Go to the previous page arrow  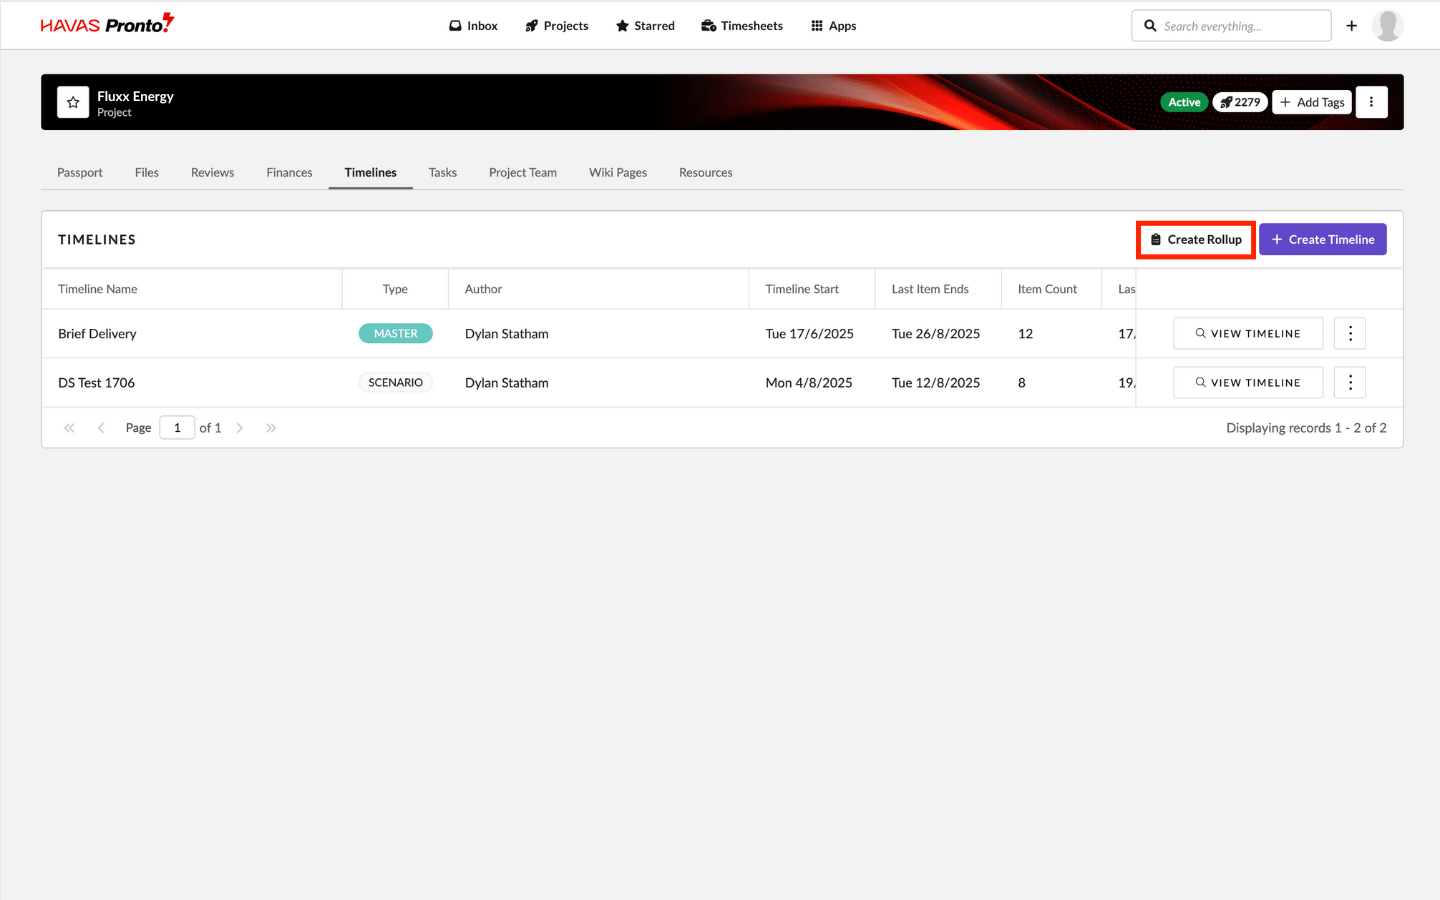101,428
